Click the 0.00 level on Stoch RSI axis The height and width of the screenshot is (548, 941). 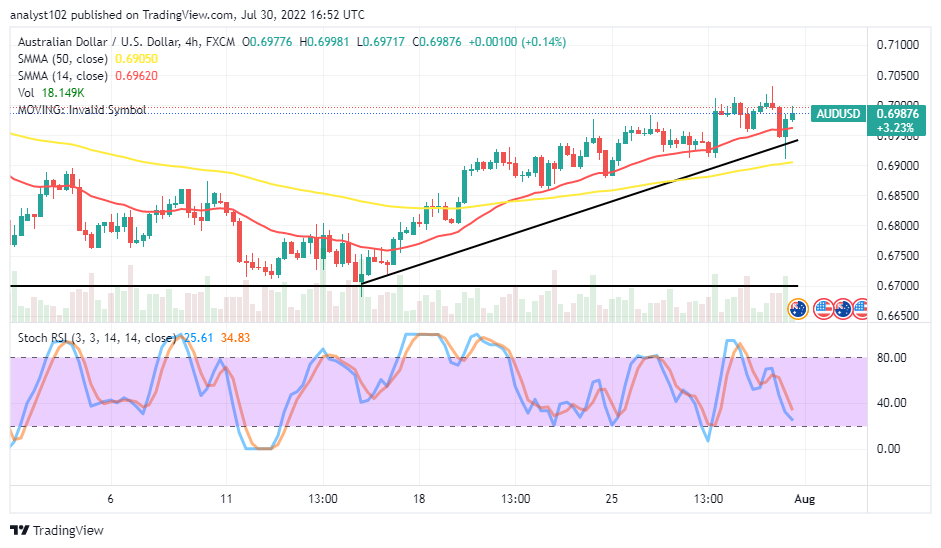click(x=888, y=449)
